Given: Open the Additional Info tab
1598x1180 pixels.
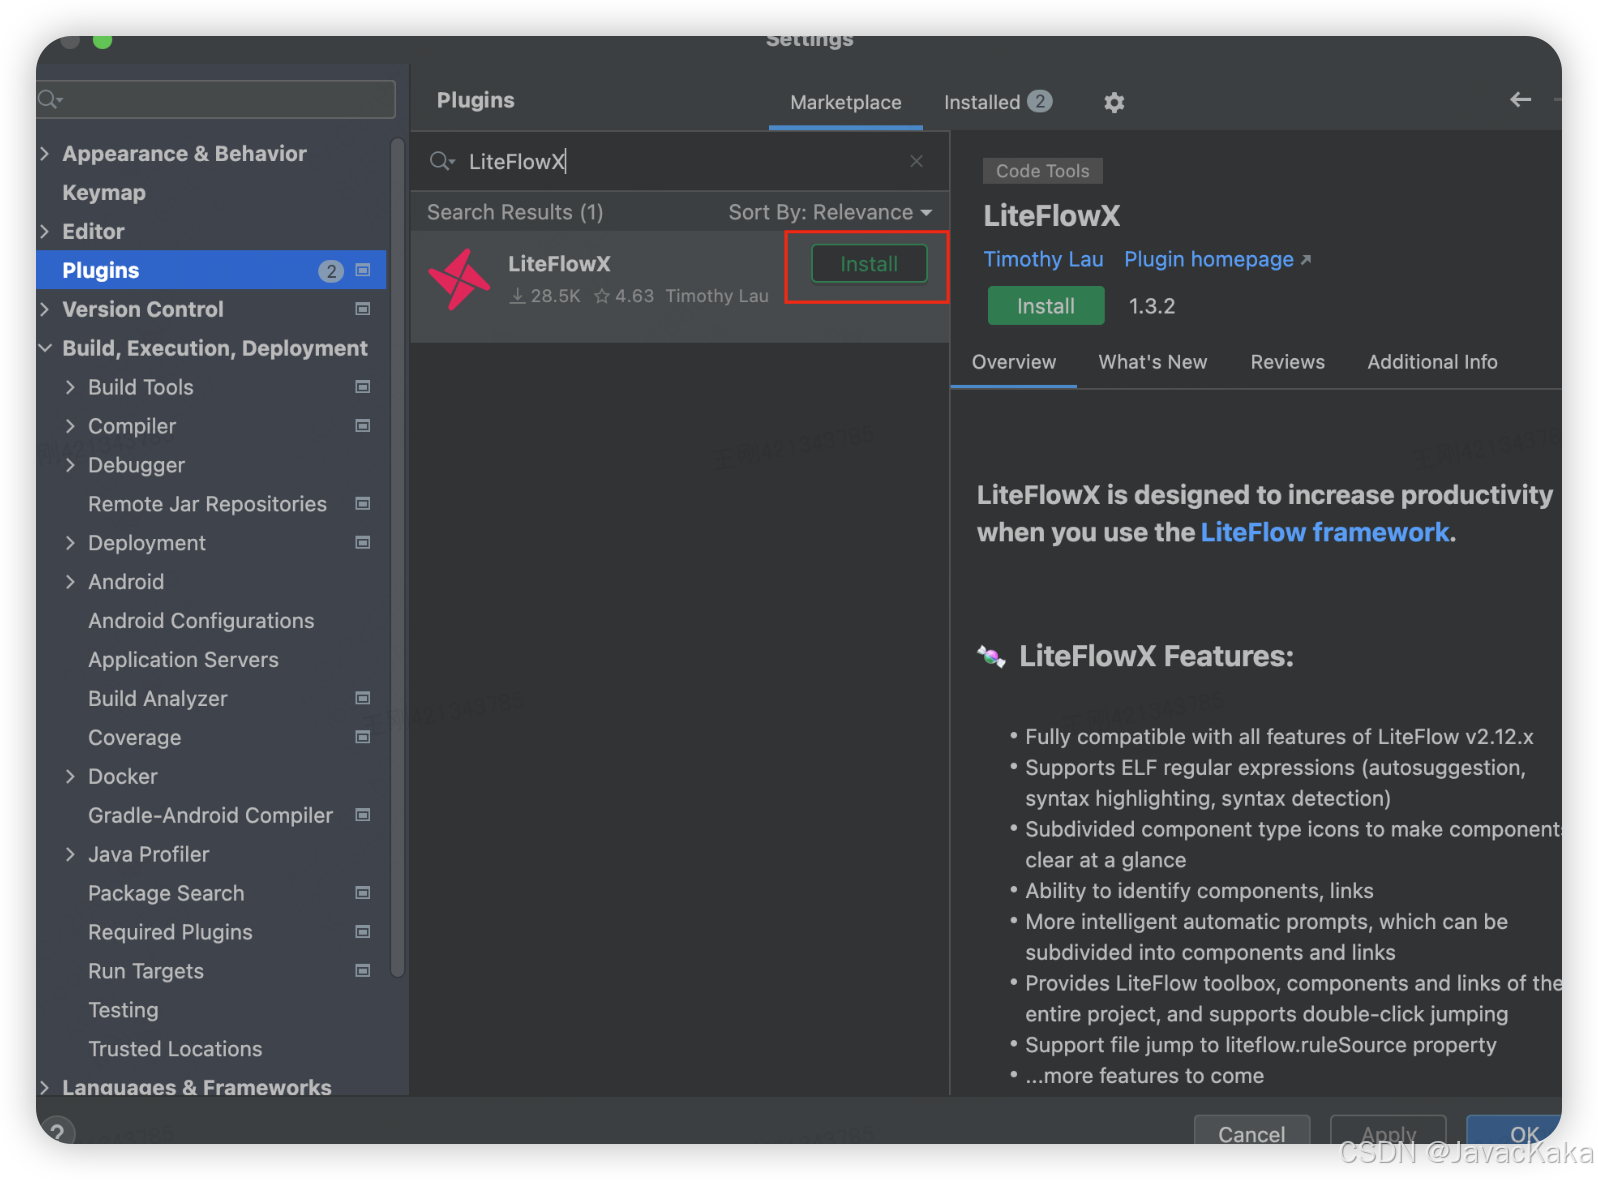Looking at the screenshot, I should coord(1432,362).
